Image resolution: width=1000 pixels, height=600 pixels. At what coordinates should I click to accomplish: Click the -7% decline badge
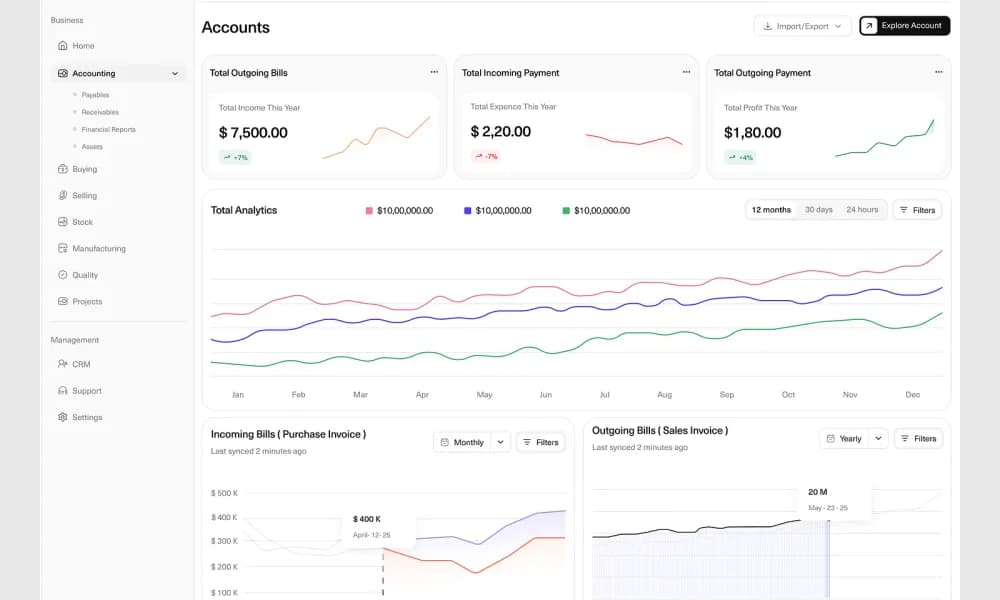pos(486,156)
